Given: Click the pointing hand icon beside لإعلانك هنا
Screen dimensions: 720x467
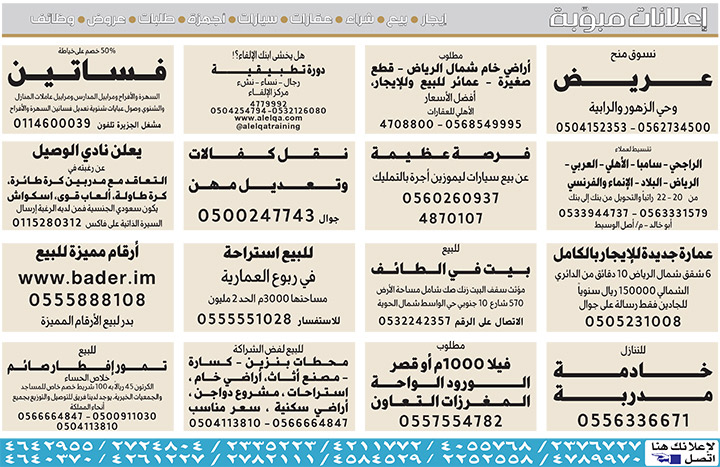Looking at the screenshot, I should [664, 458].
